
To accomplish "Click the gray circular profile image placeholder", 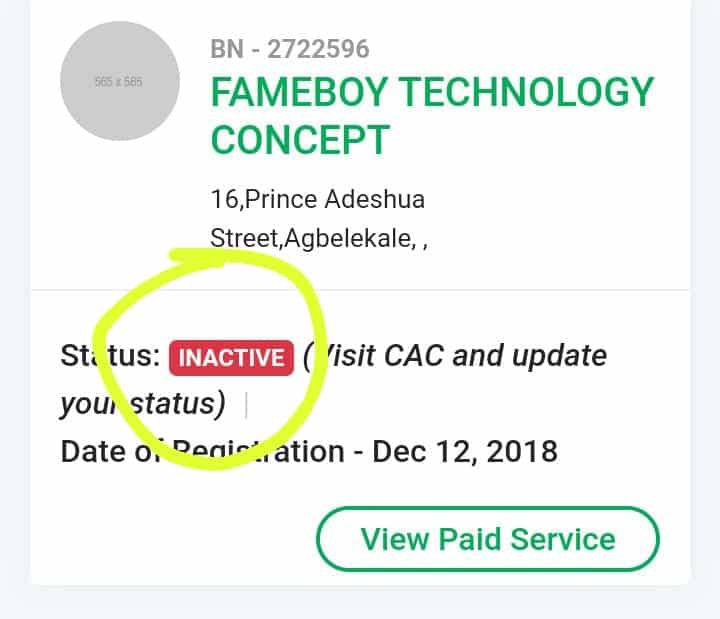I will (120, 81).
